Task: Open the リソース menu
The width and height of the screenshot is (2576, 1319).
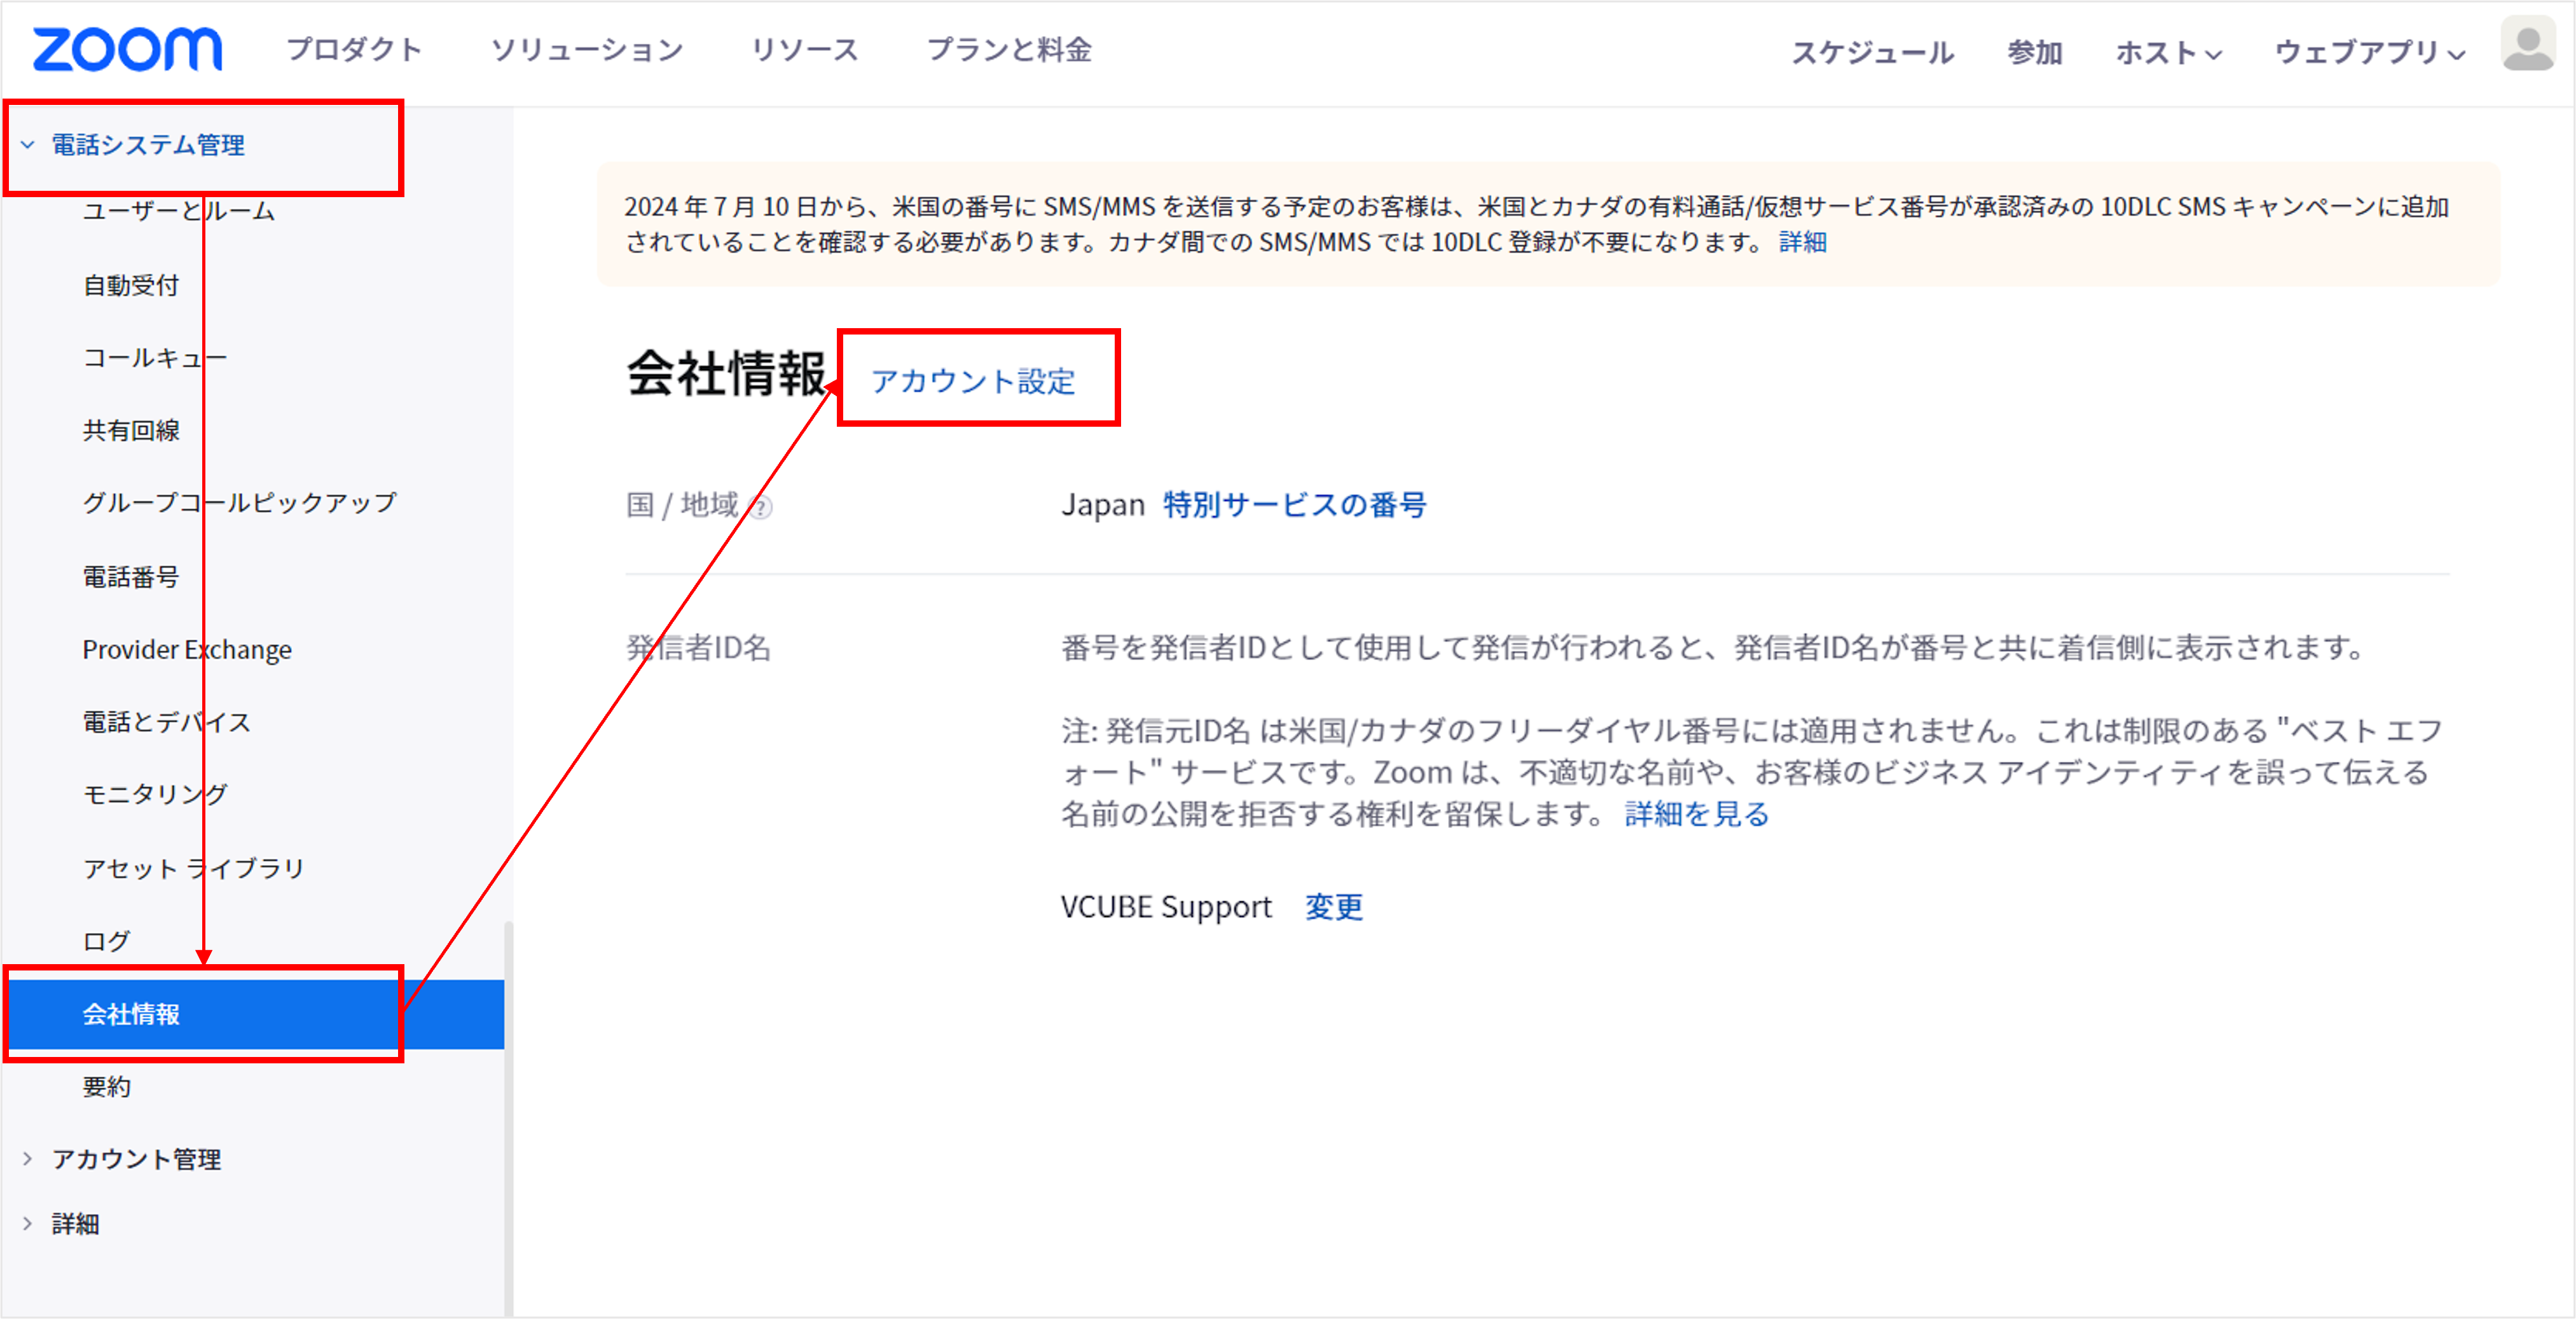Action: pyautogui.click(x=805, y=49)
